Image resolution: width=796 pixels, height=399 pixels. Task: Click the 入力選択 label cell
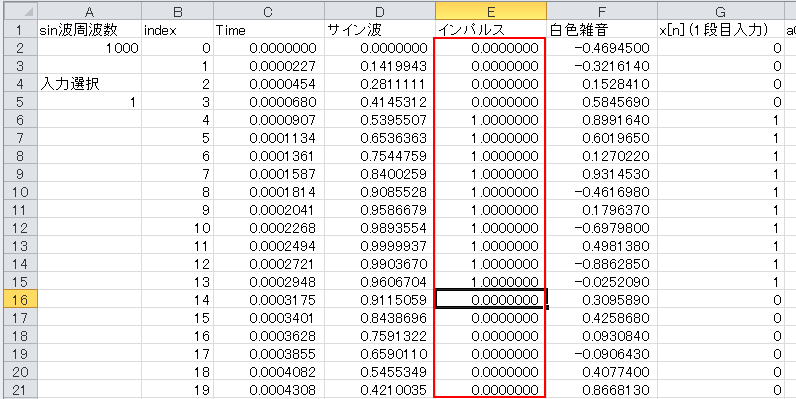click(89, 84)
